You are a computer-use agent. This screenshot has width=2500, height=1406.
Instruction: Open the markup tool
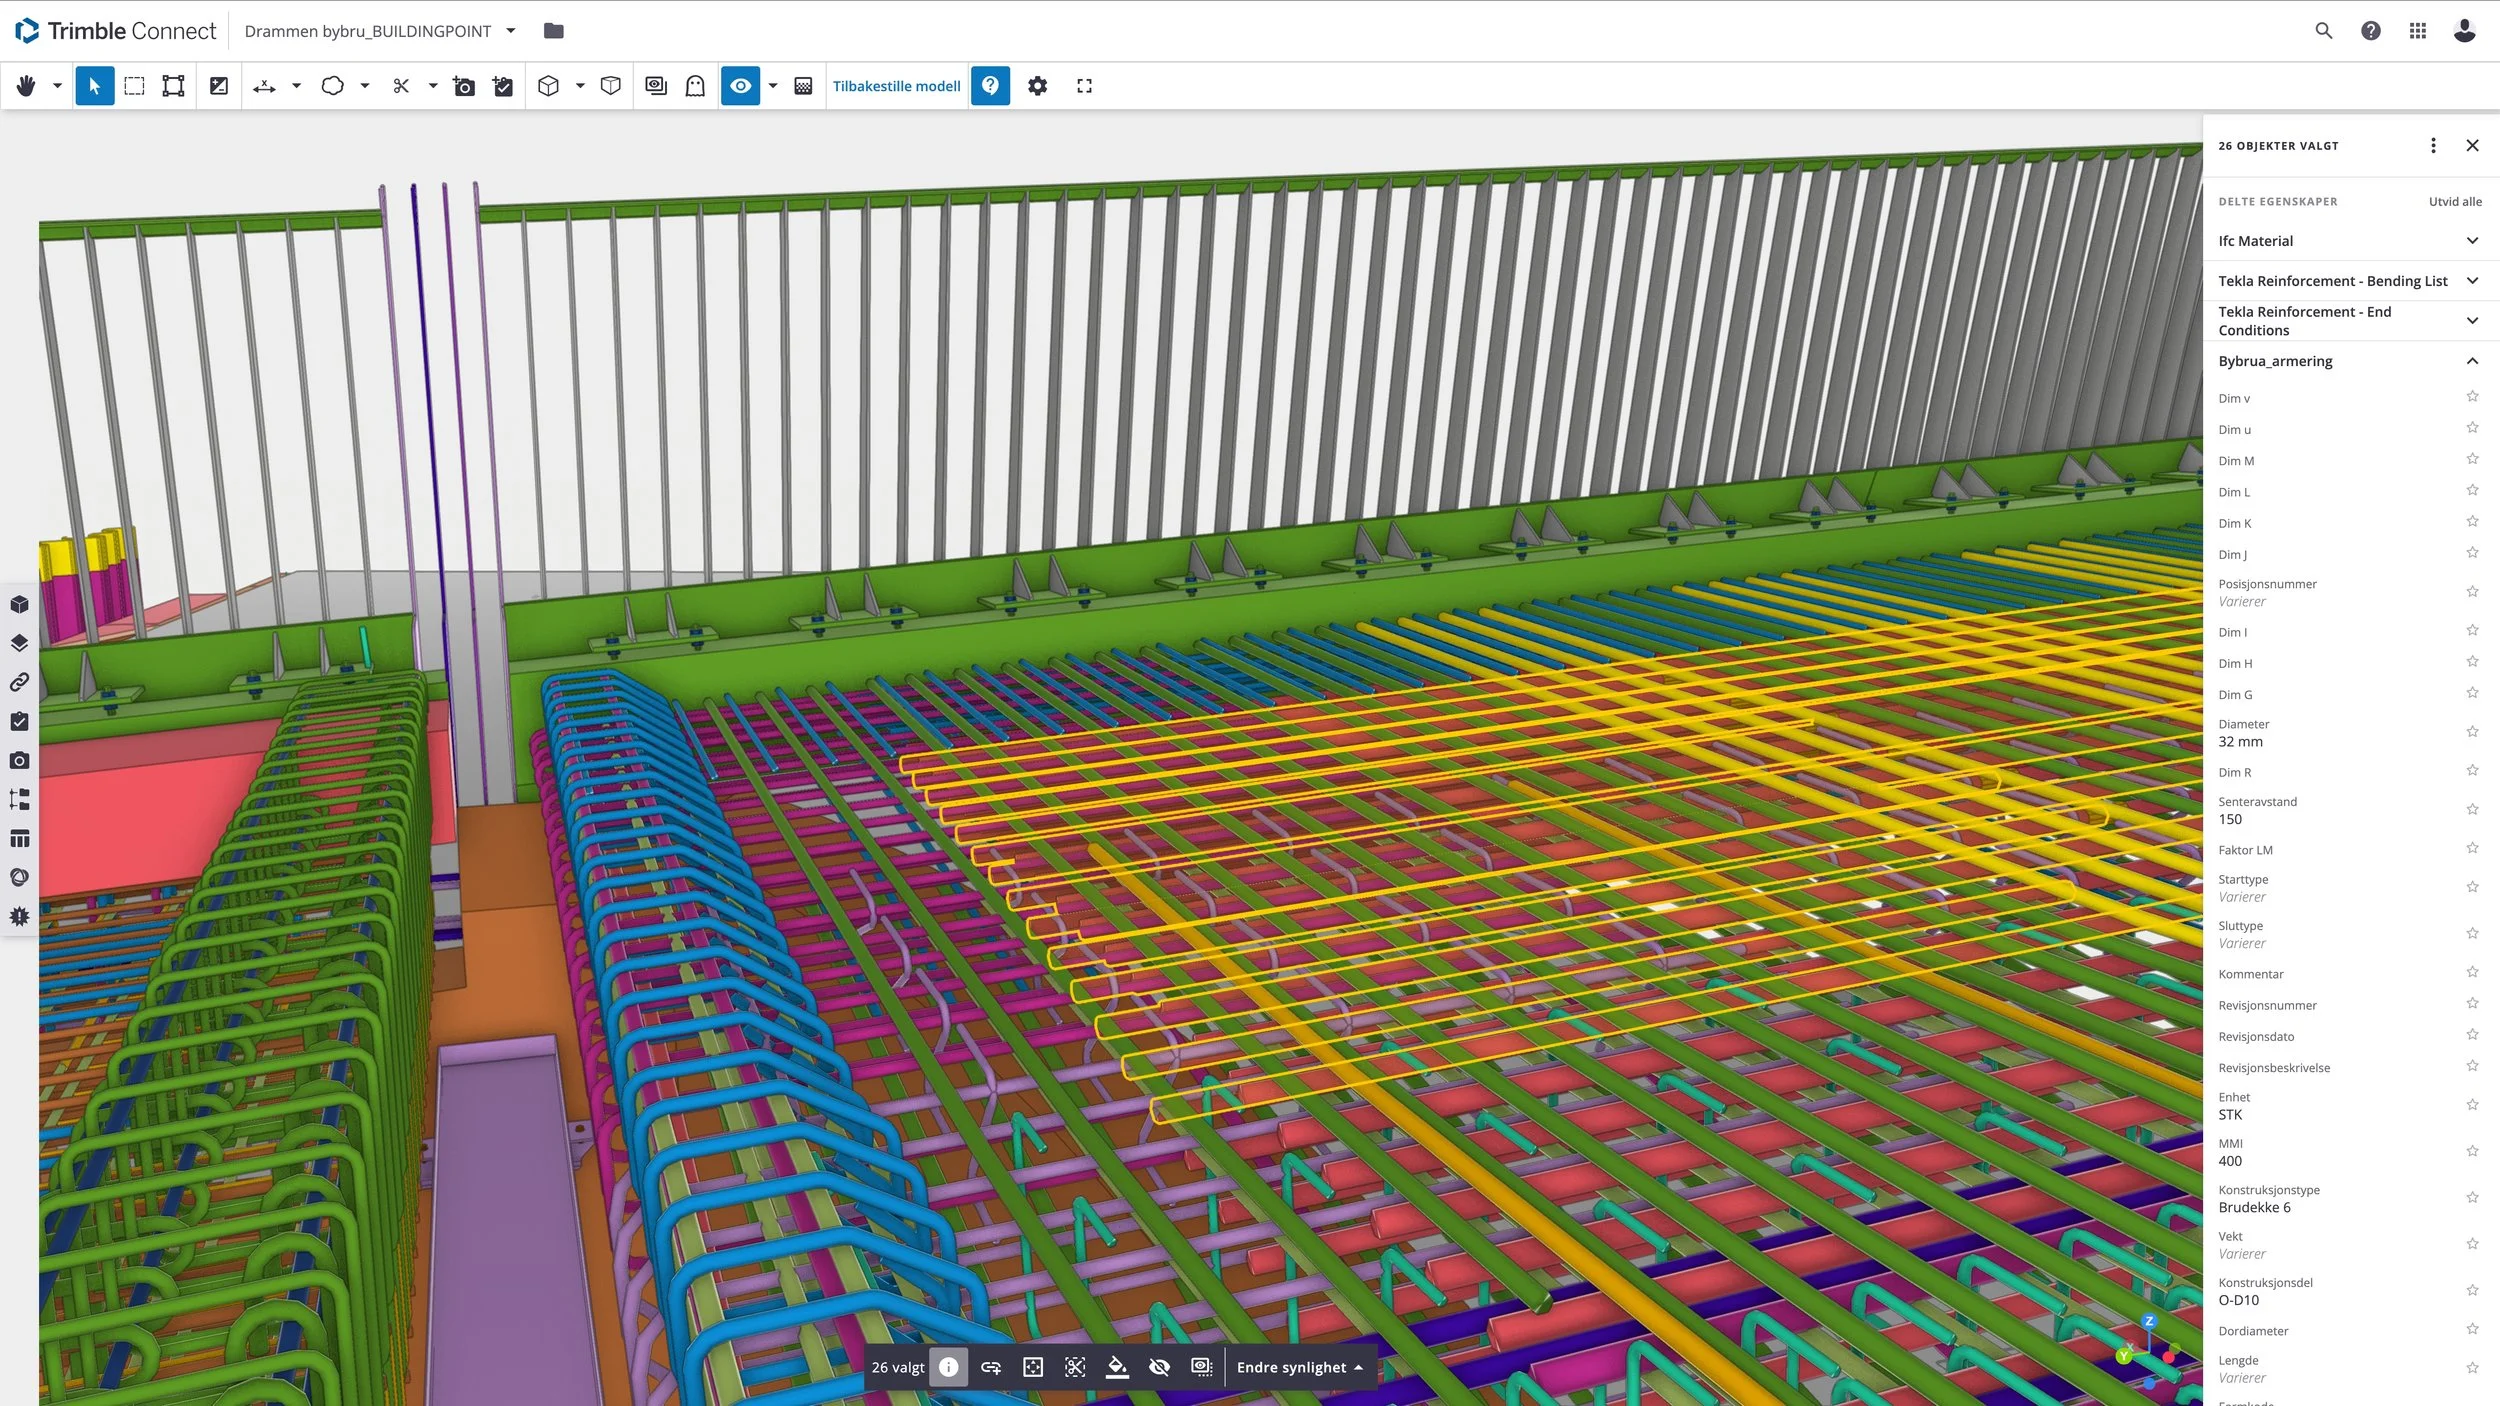click(x=219, y=86)
